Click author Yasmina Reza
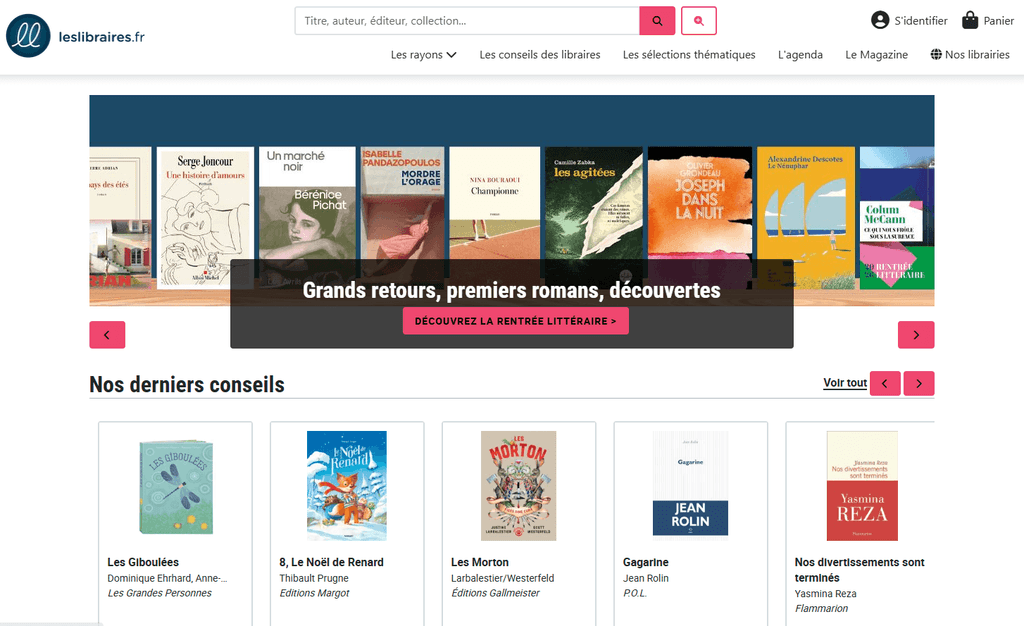The height and width of the screenshot is (626, 1024). tap(825, 594)
